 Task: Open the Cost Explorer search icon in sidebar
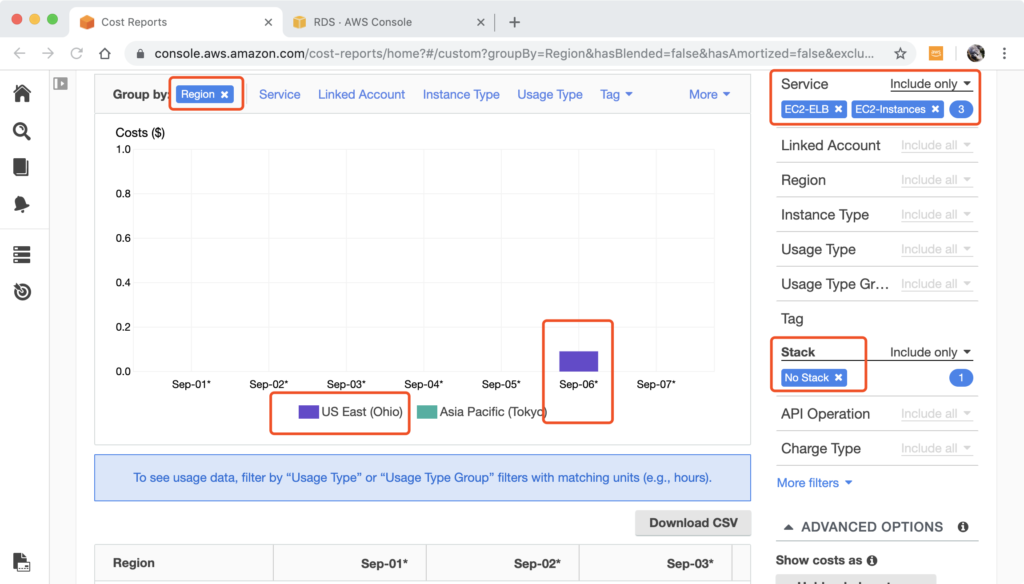coord(22,131)
